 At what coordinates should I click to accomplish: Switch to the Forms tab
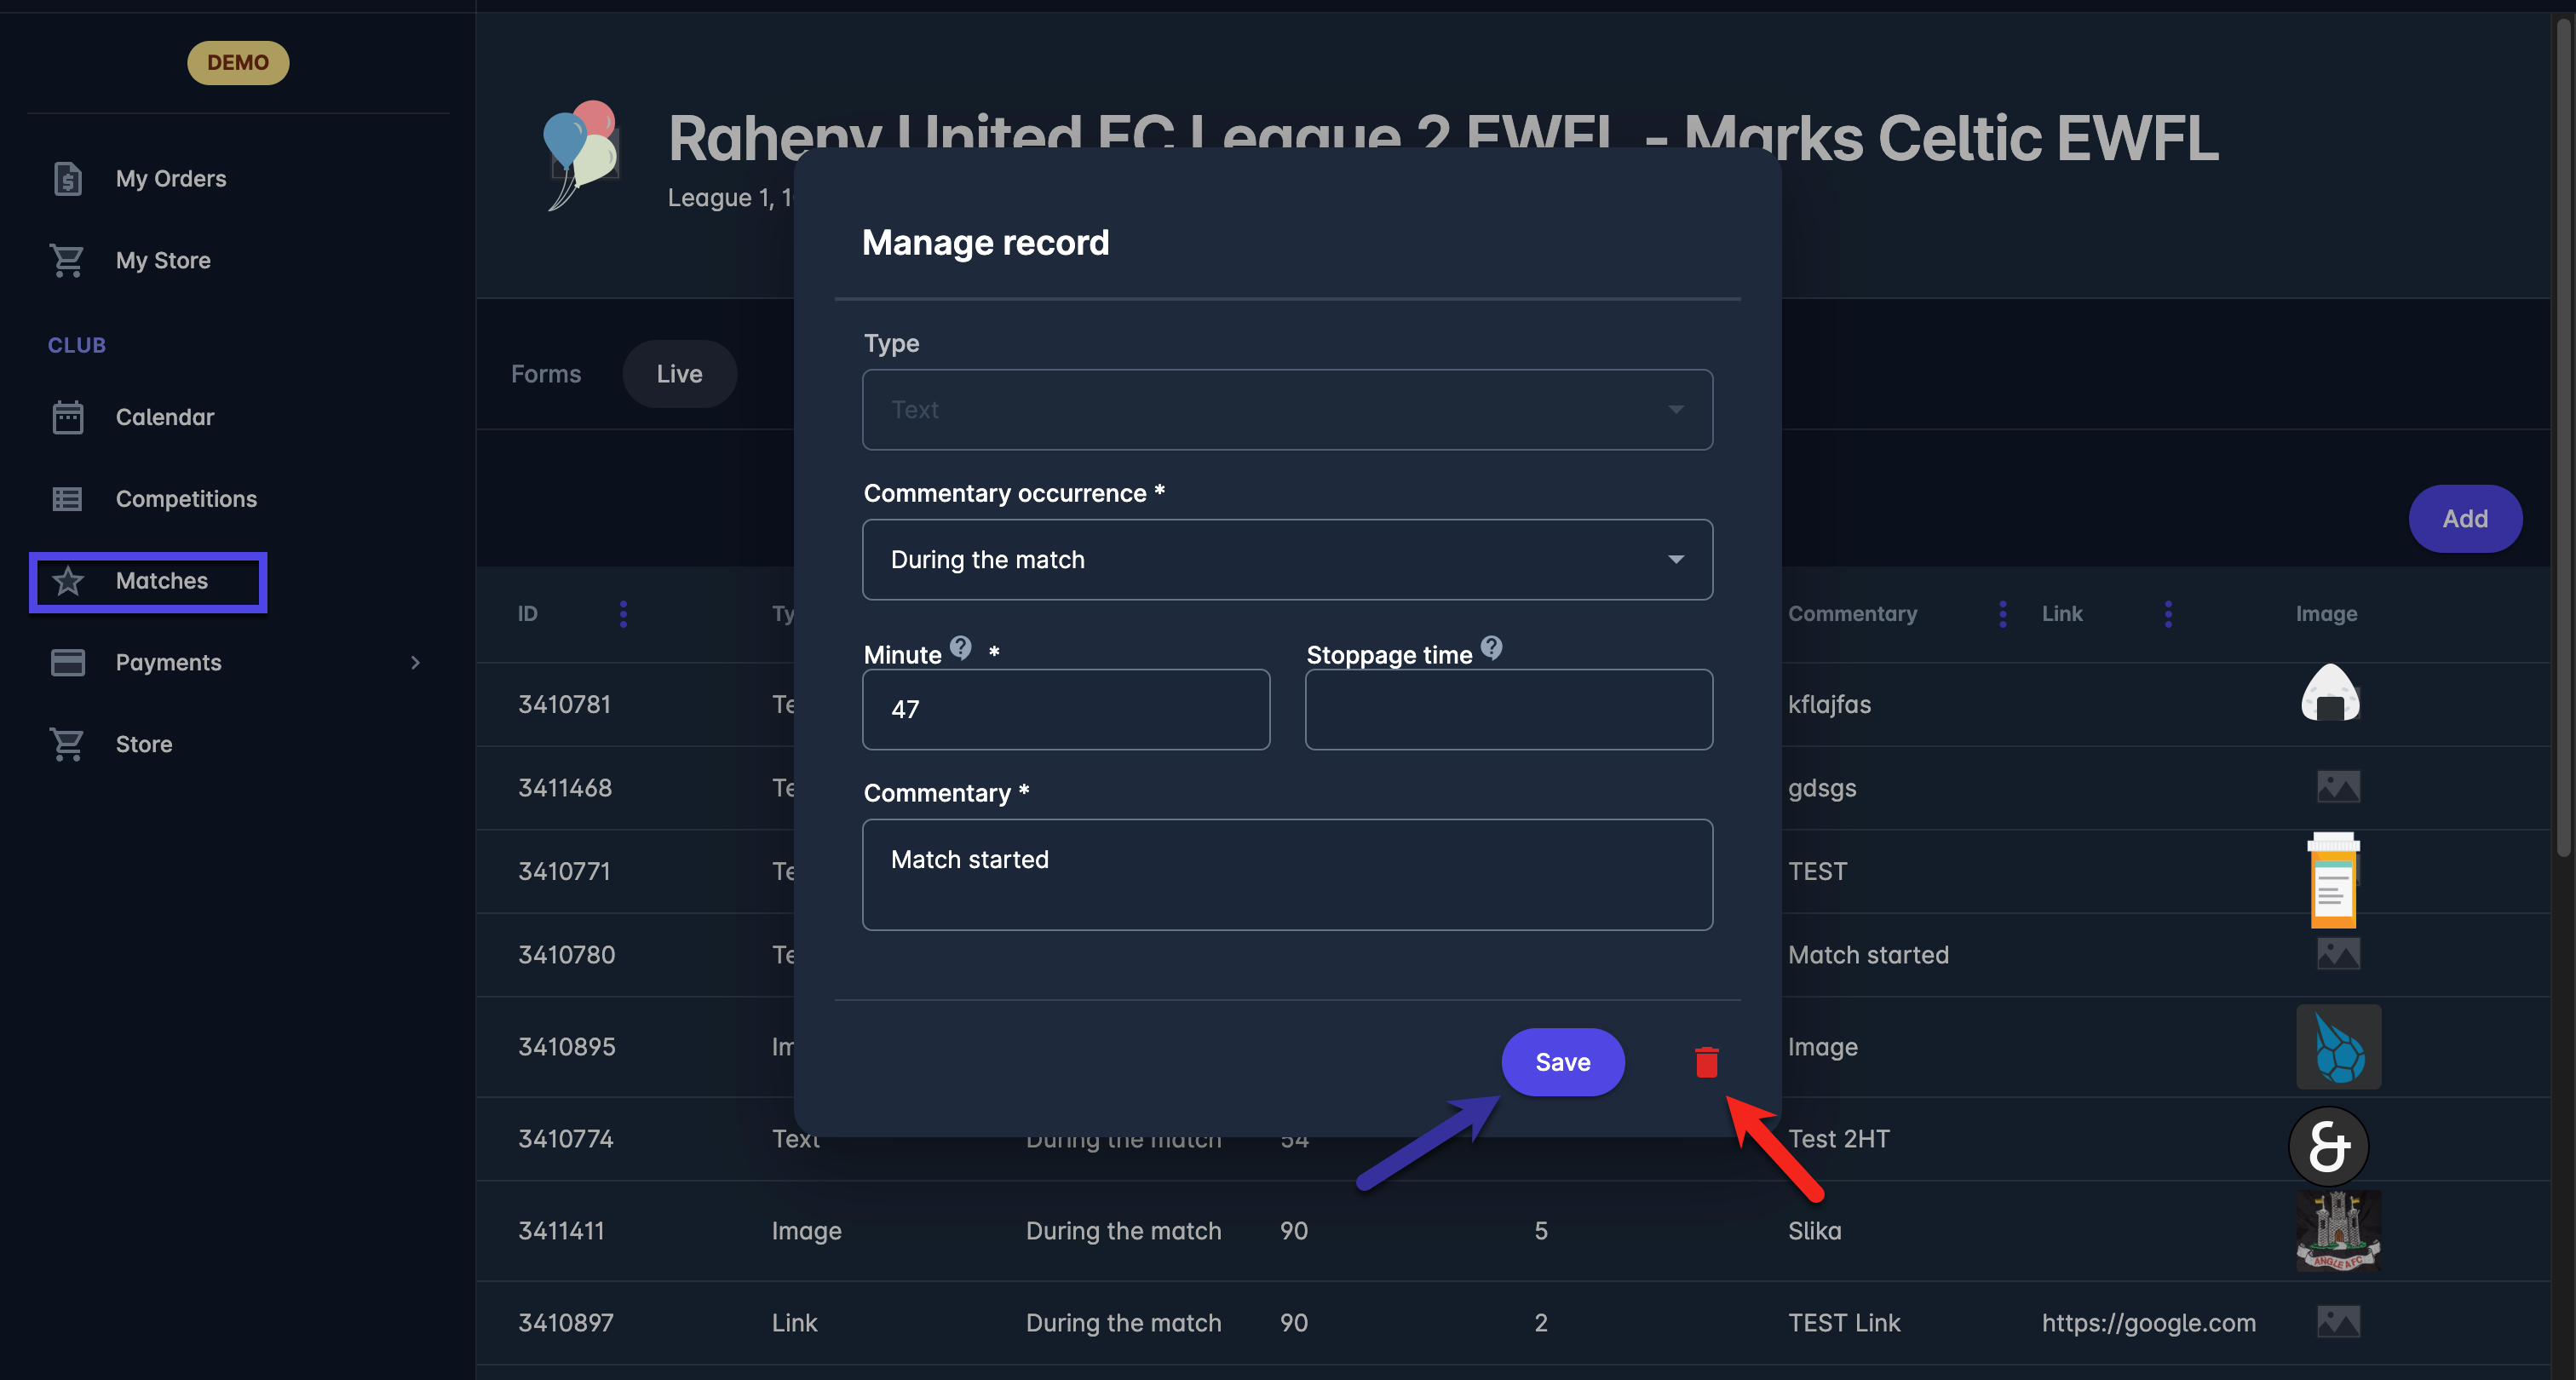[x=545, y=374]
